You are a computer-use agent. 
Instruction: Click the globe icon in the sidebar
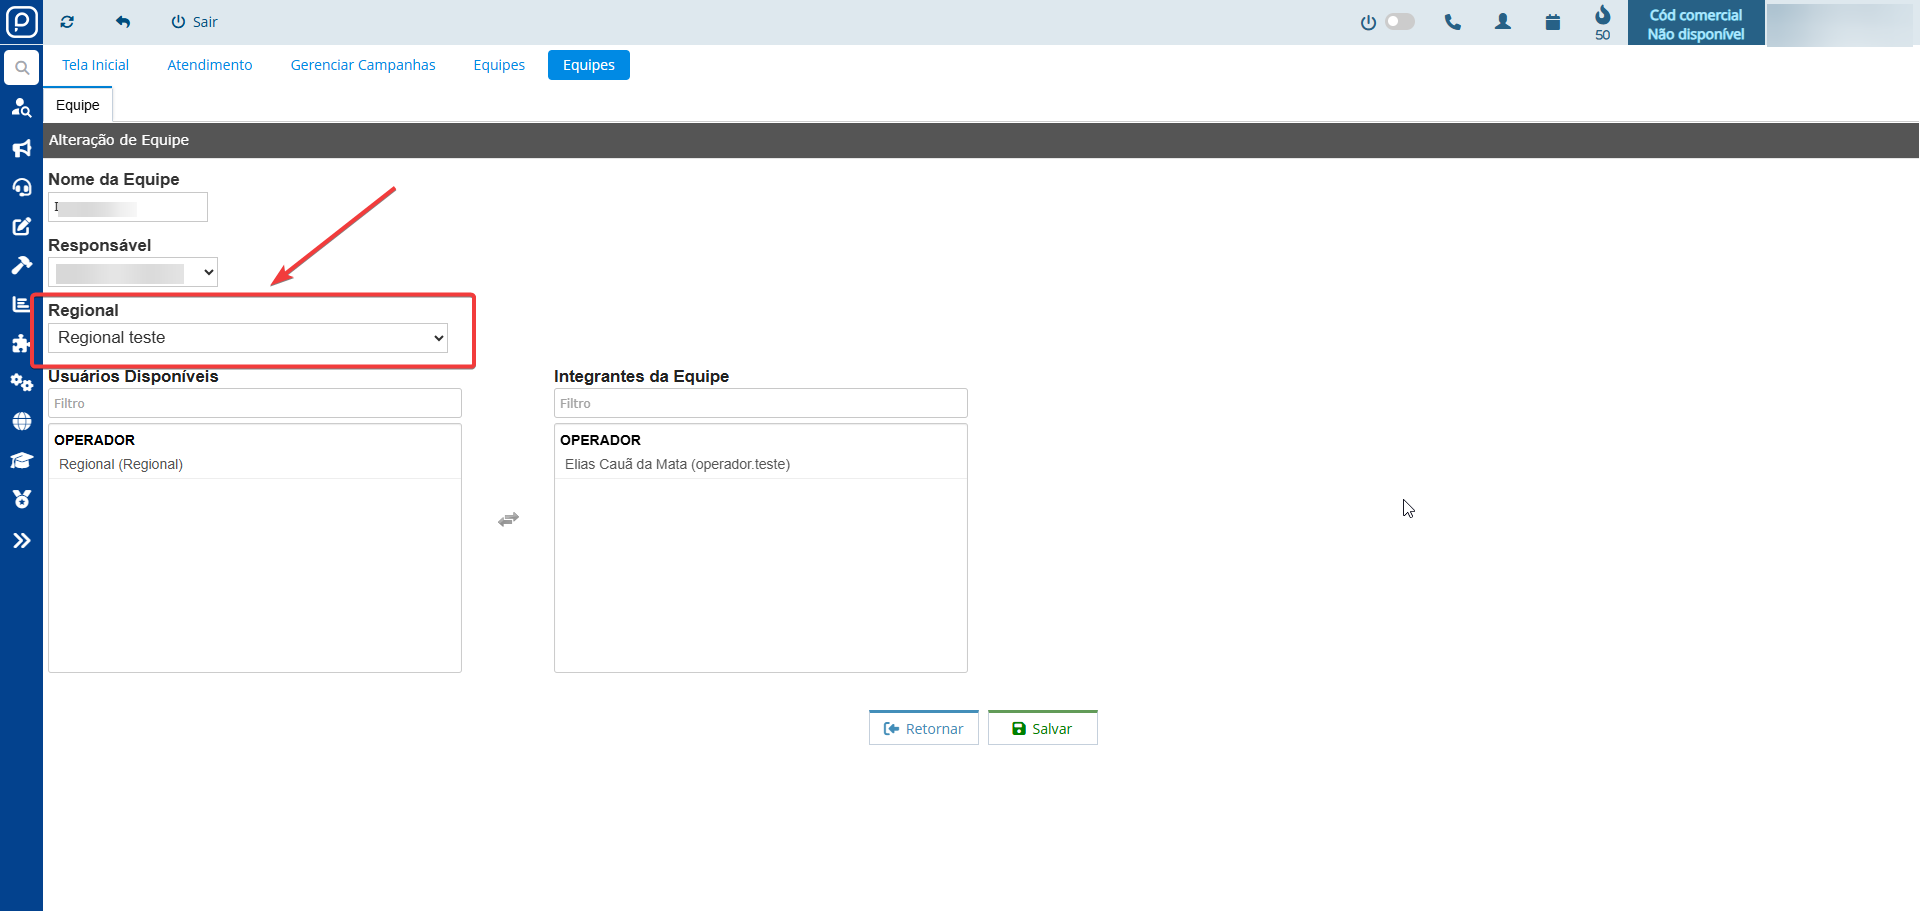click(x=21, y=422)
